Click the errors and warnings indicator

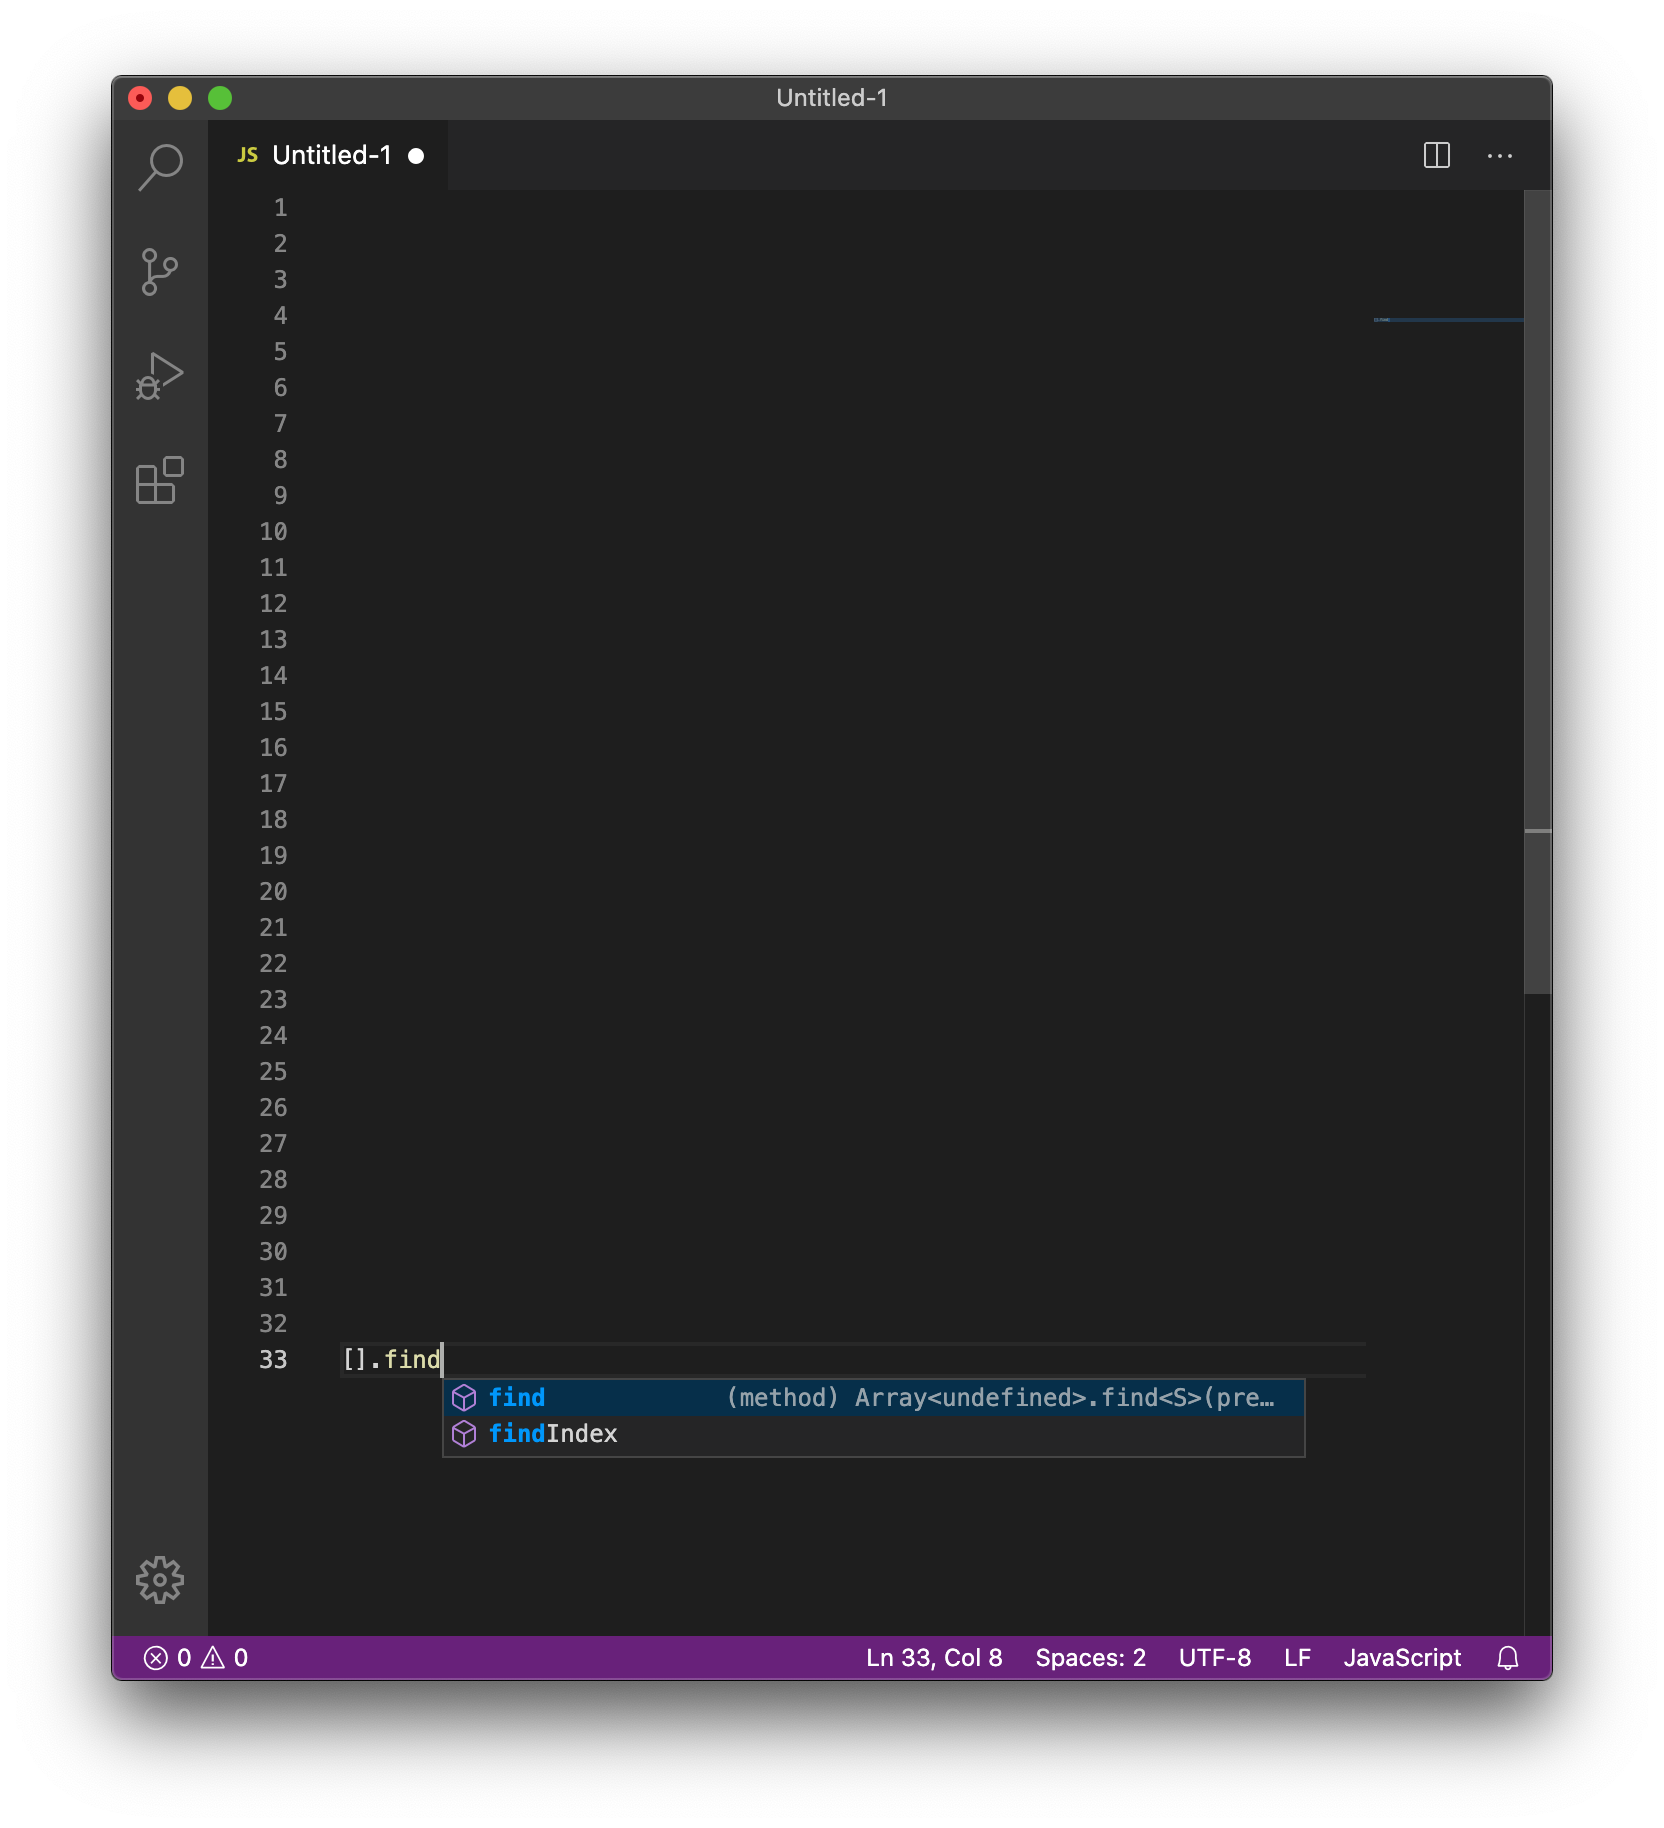pos(195,1657)
